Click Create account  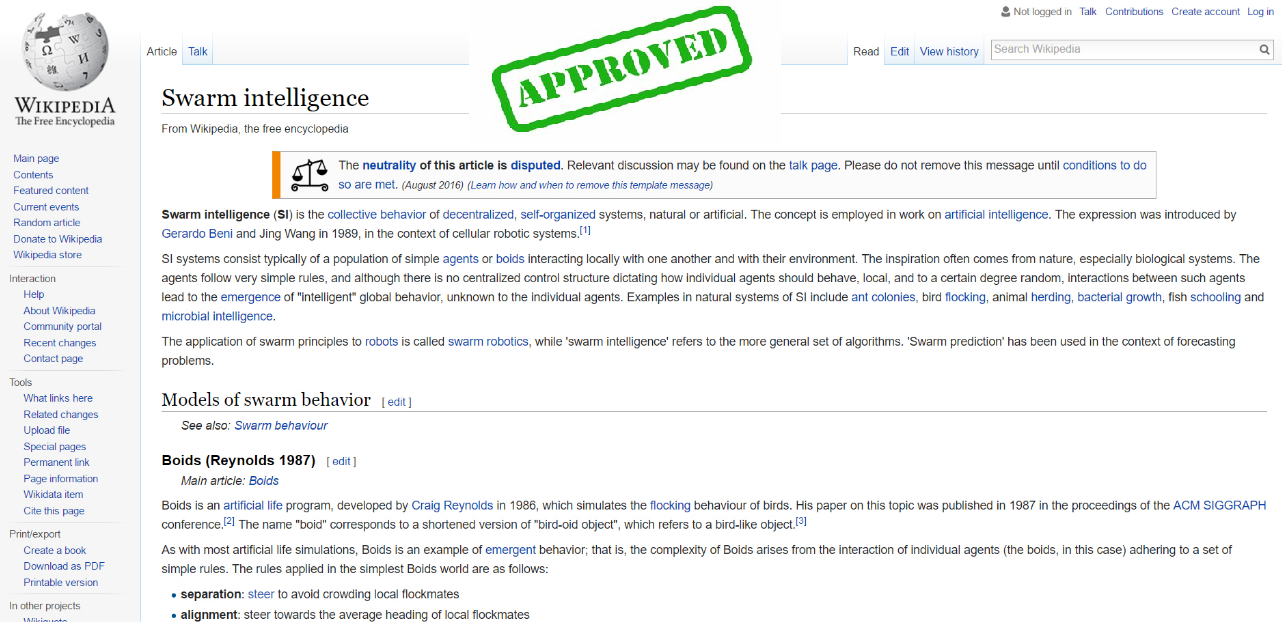pos(1205,12)
